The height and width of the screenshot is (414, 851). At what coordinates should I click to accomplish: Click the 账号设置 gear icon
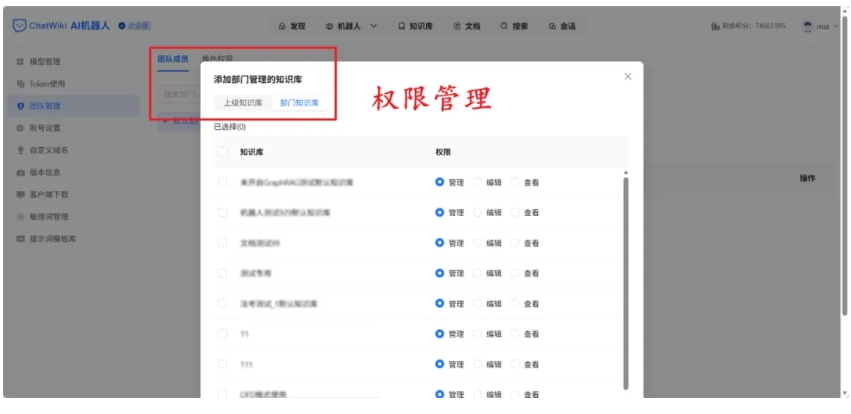(21, 129)
